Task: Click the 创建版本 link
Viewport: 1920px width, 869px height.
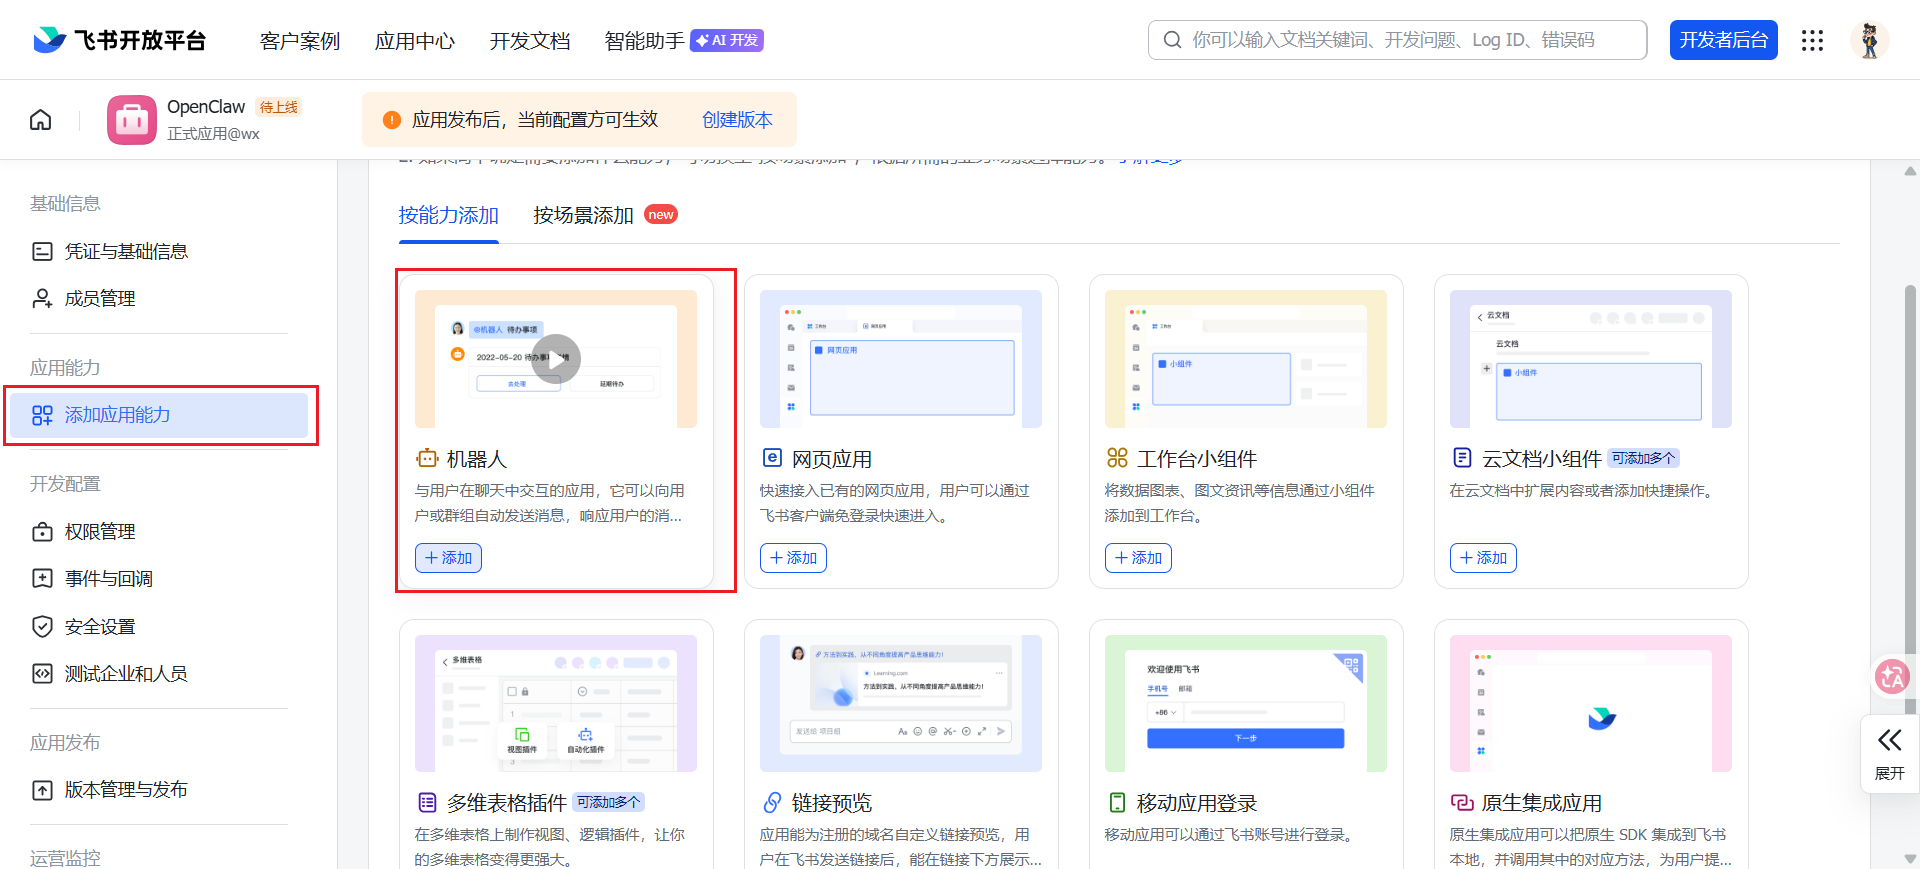Action: click(737, 120)
